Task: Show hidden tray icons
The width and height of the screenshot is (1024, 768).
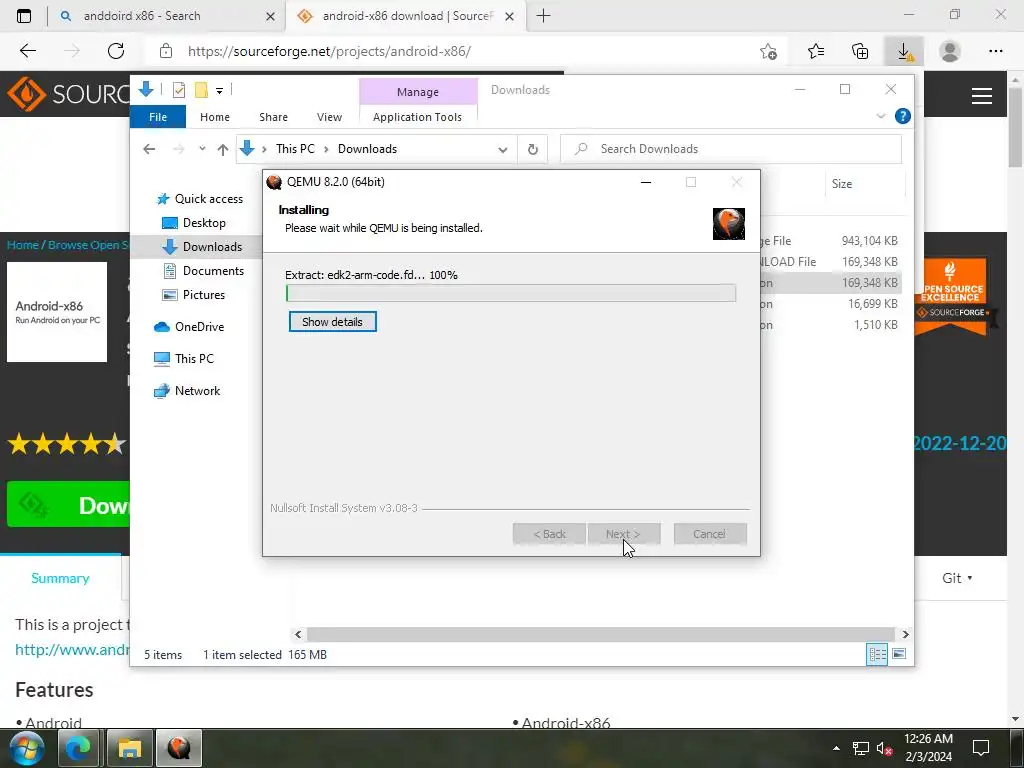Action: [836, 748]
